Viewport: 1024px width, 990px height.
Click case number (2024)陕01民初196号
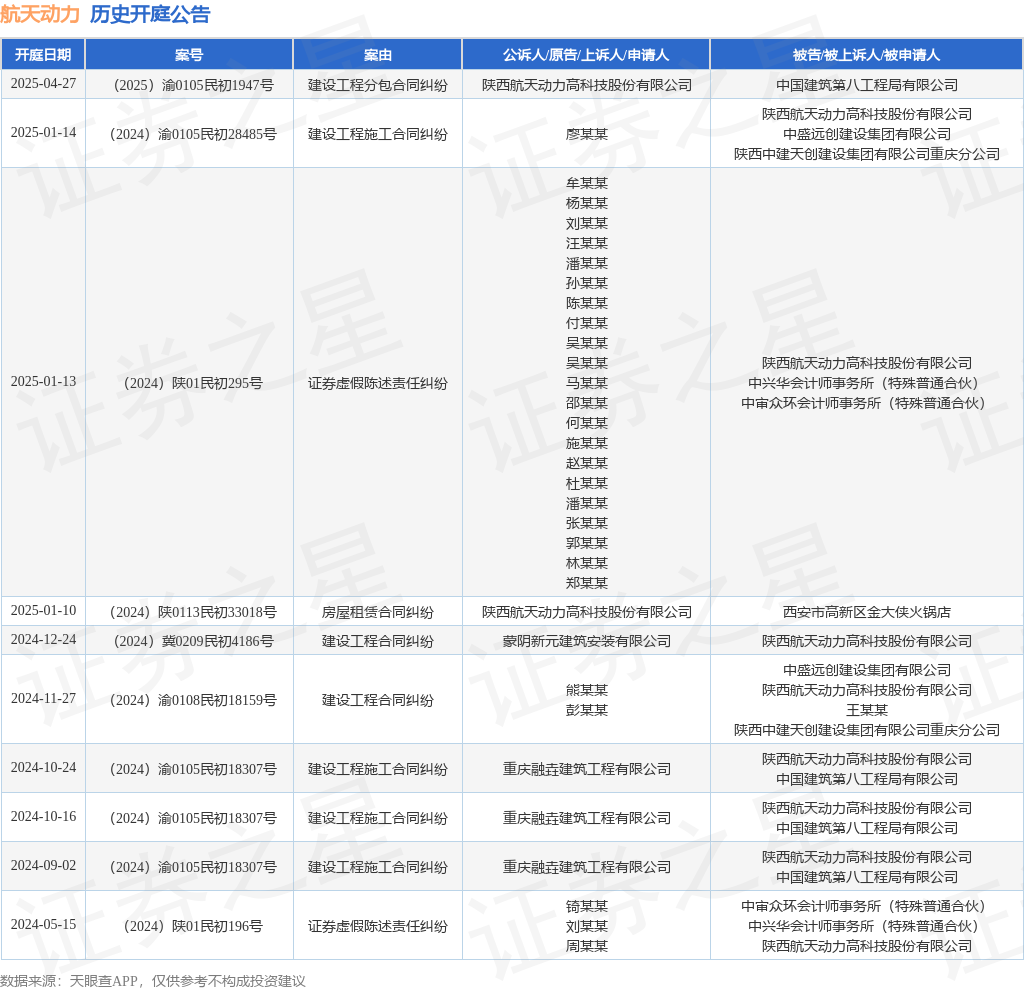189,926
